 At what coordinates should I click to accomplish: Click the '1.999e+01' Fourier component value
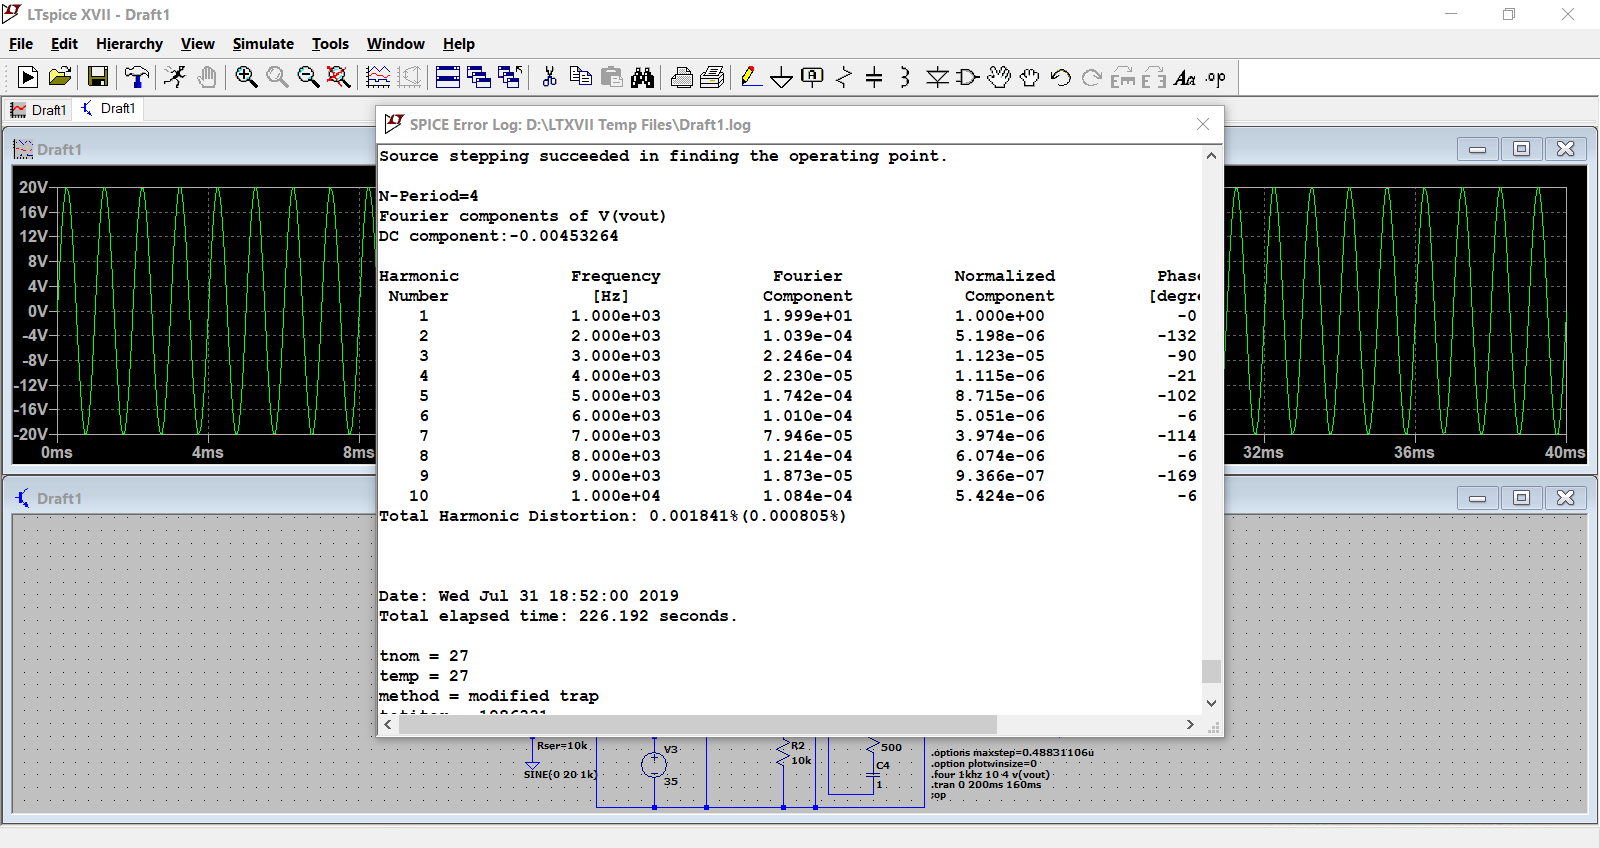coord(807,316)
